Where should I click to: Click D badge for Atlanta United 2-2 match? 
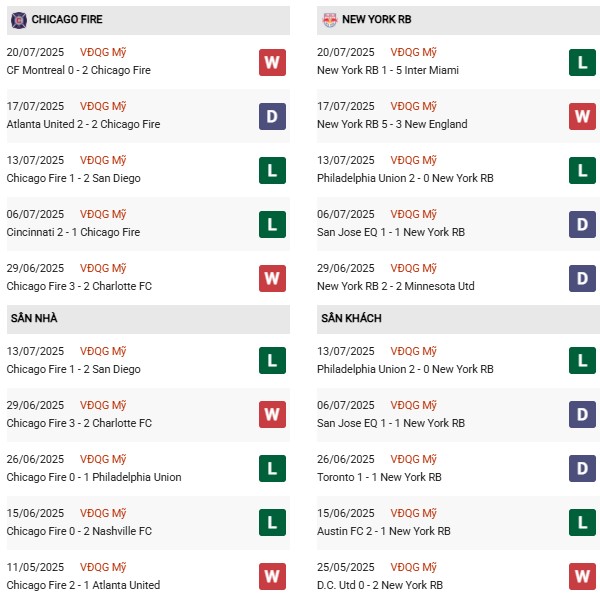[x=272, y=117]
